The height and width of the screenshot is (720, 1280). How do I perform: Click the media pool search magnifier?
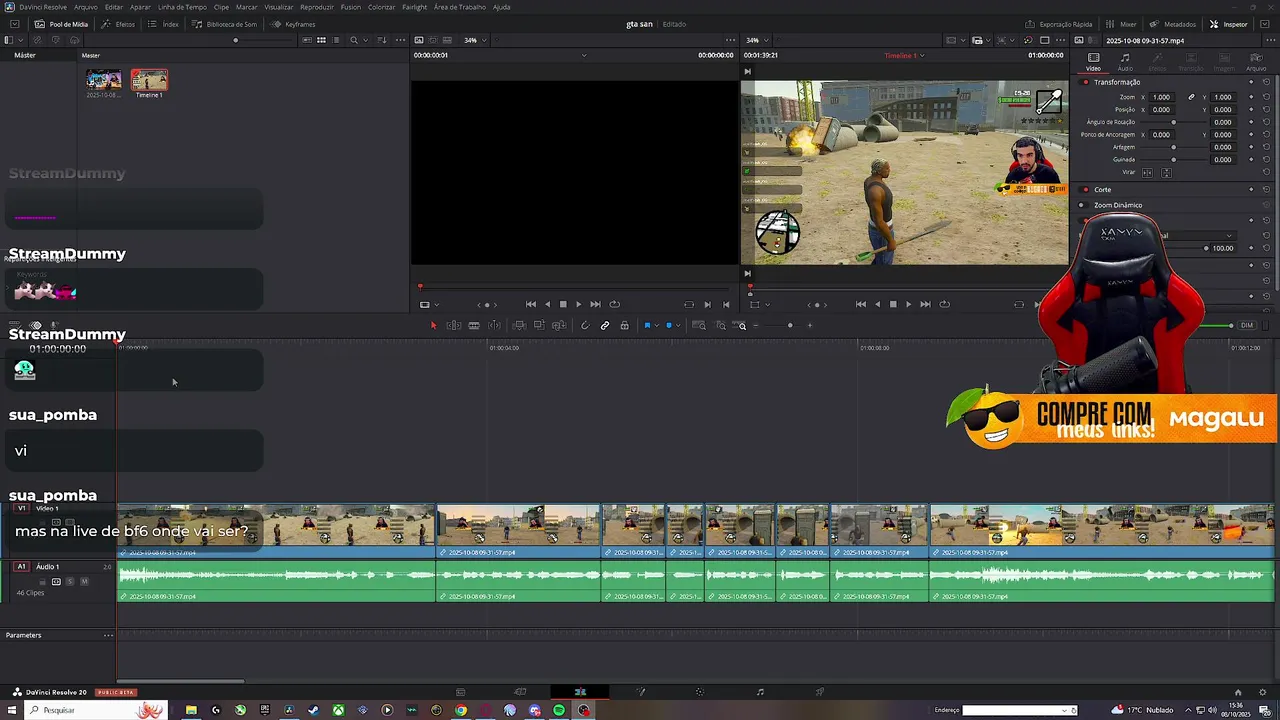[354, 40]
